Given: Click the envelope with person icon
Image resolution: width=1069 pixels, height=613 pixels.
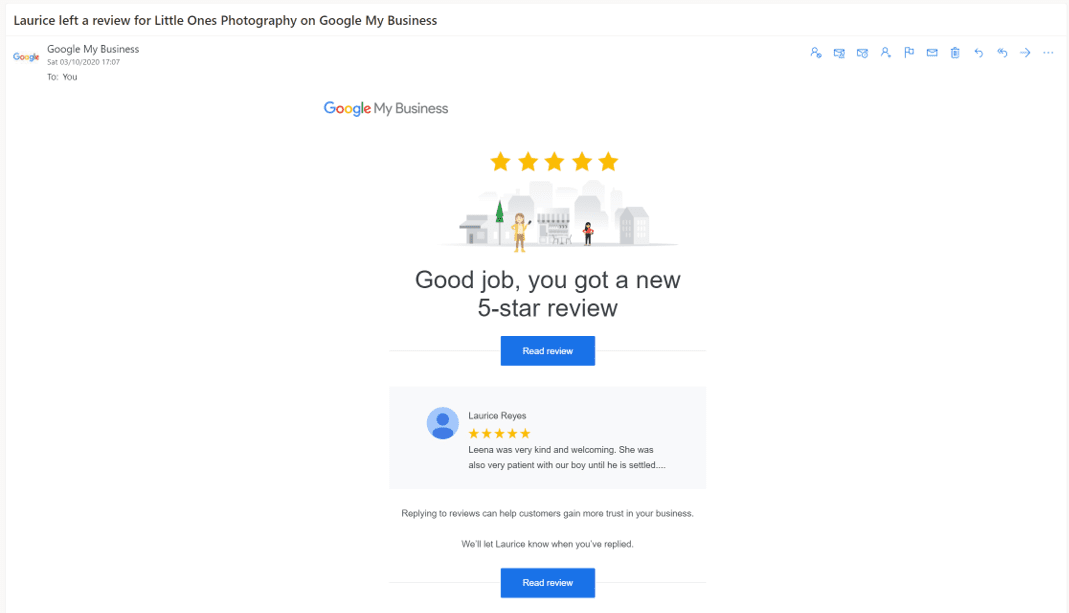Looking at the screenshot, I should pyautogui.click(x=839, y=53).
